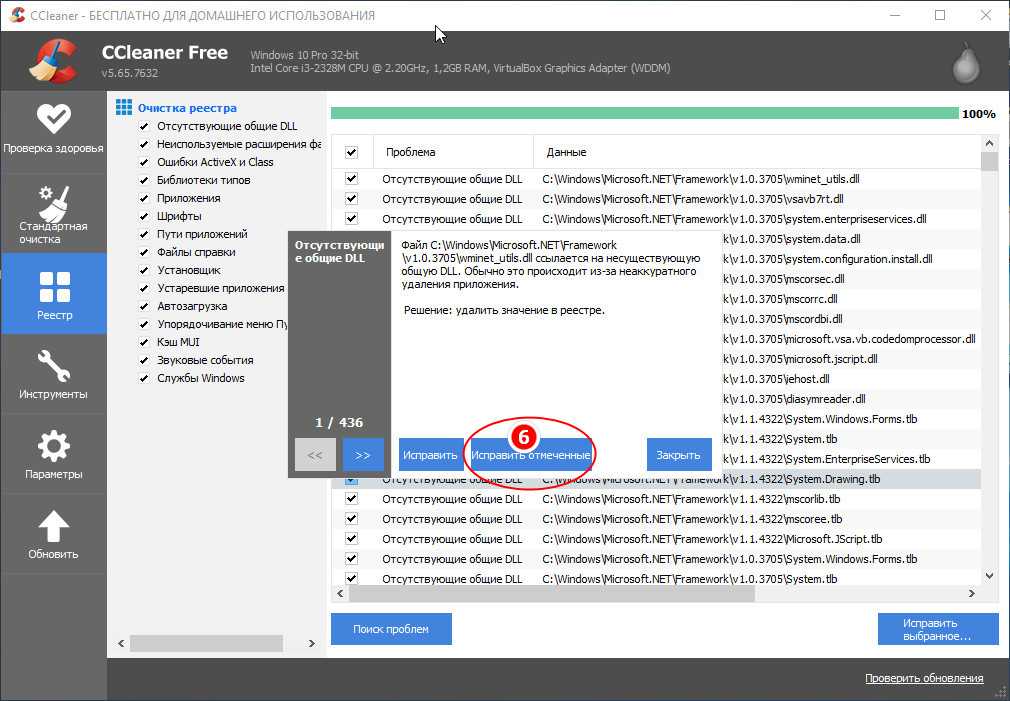This screenshot has height=701, width=1010.
Task: Select the v1.0.3705 System.tlb row
Action: click(656, 579)
